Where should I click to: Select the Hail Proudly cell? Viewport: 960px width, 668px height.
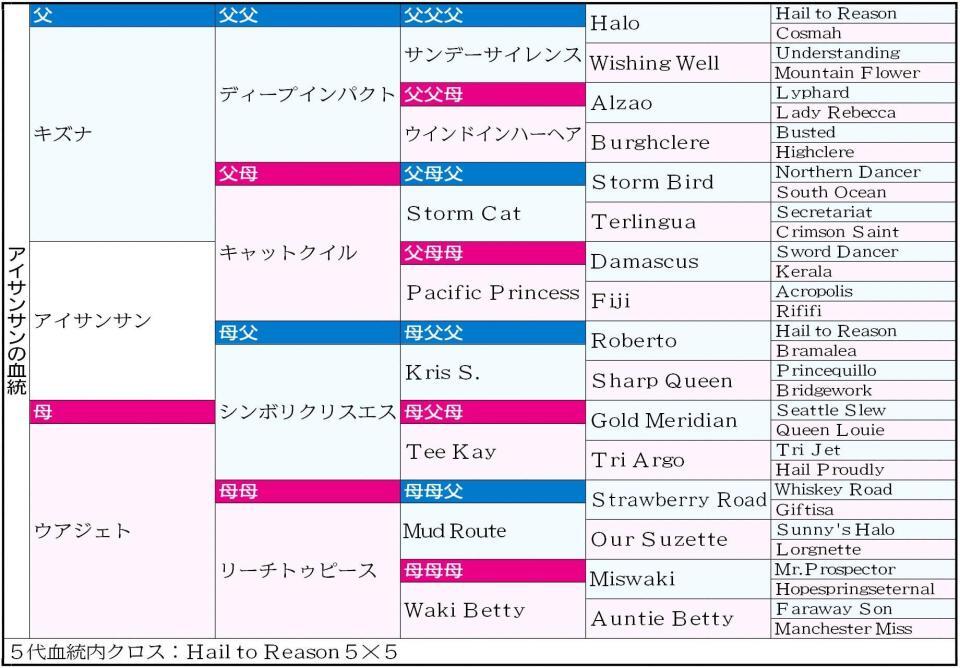[863, 470]
